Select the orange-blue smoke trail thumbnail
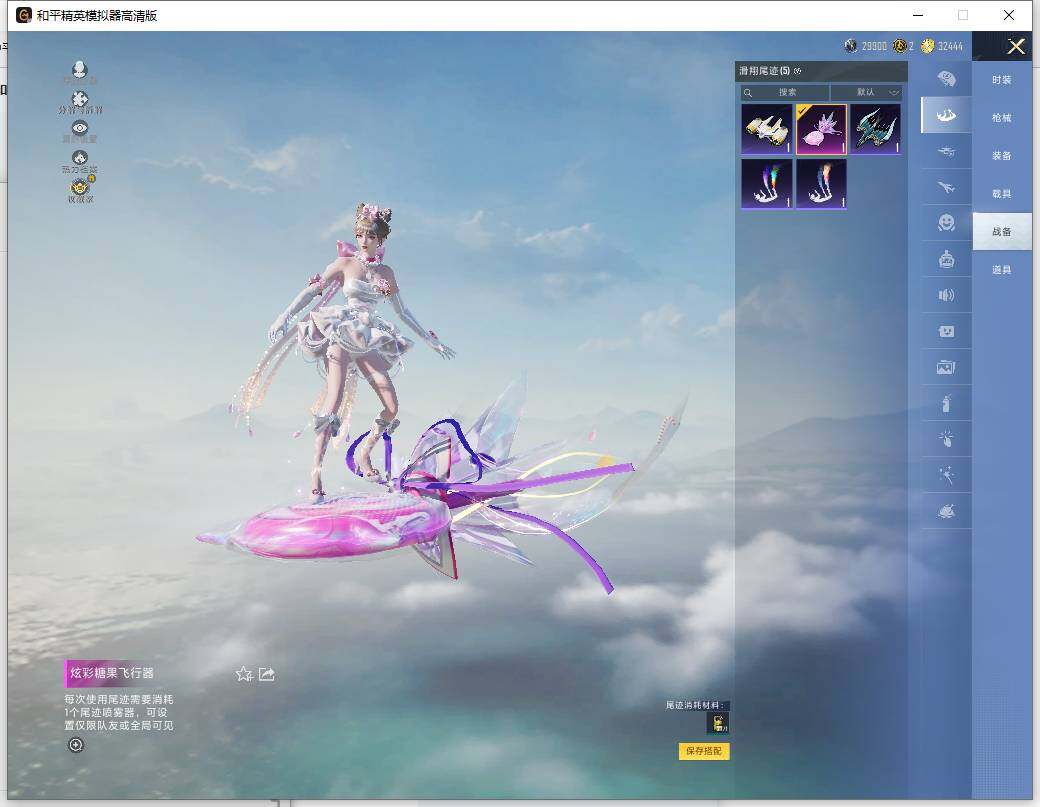 point(821,184)
